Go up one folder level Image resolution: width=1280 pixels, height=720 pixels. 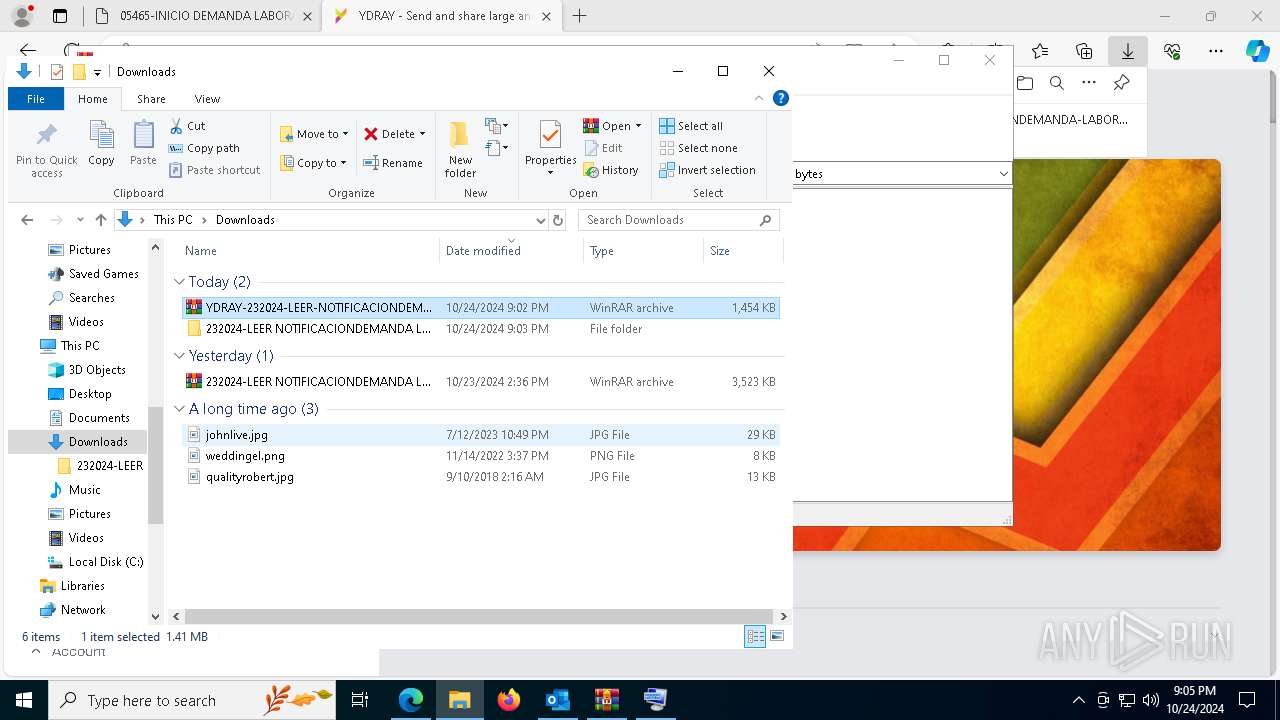(x=100, y=220)
